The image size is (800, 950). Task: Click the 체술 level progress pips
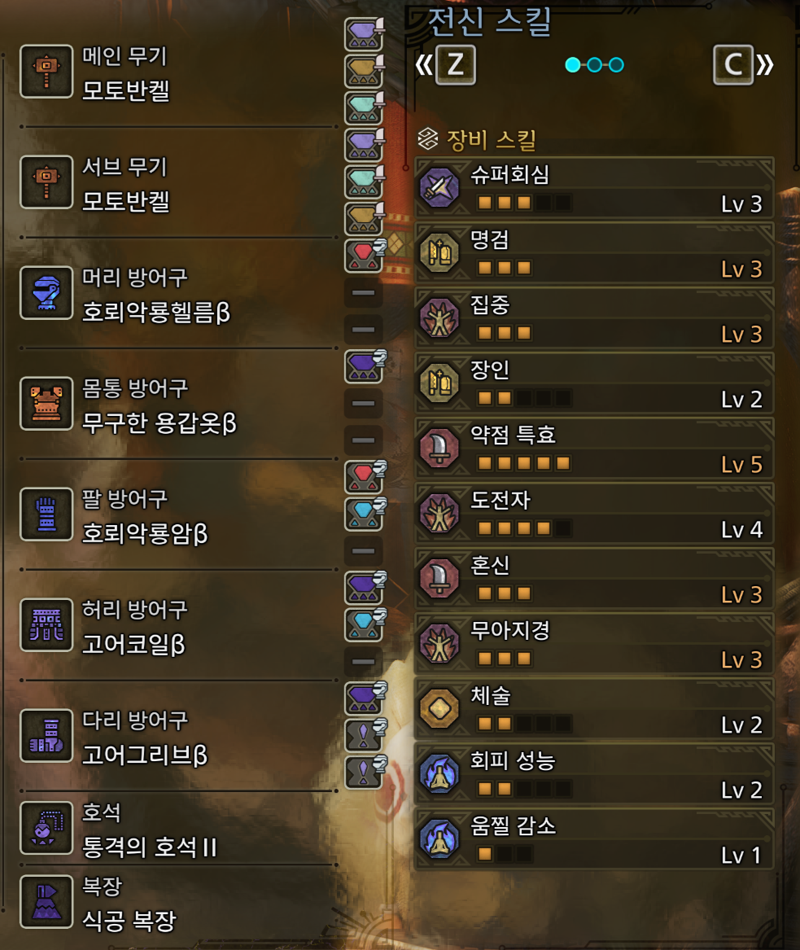[x=524, y=723]
